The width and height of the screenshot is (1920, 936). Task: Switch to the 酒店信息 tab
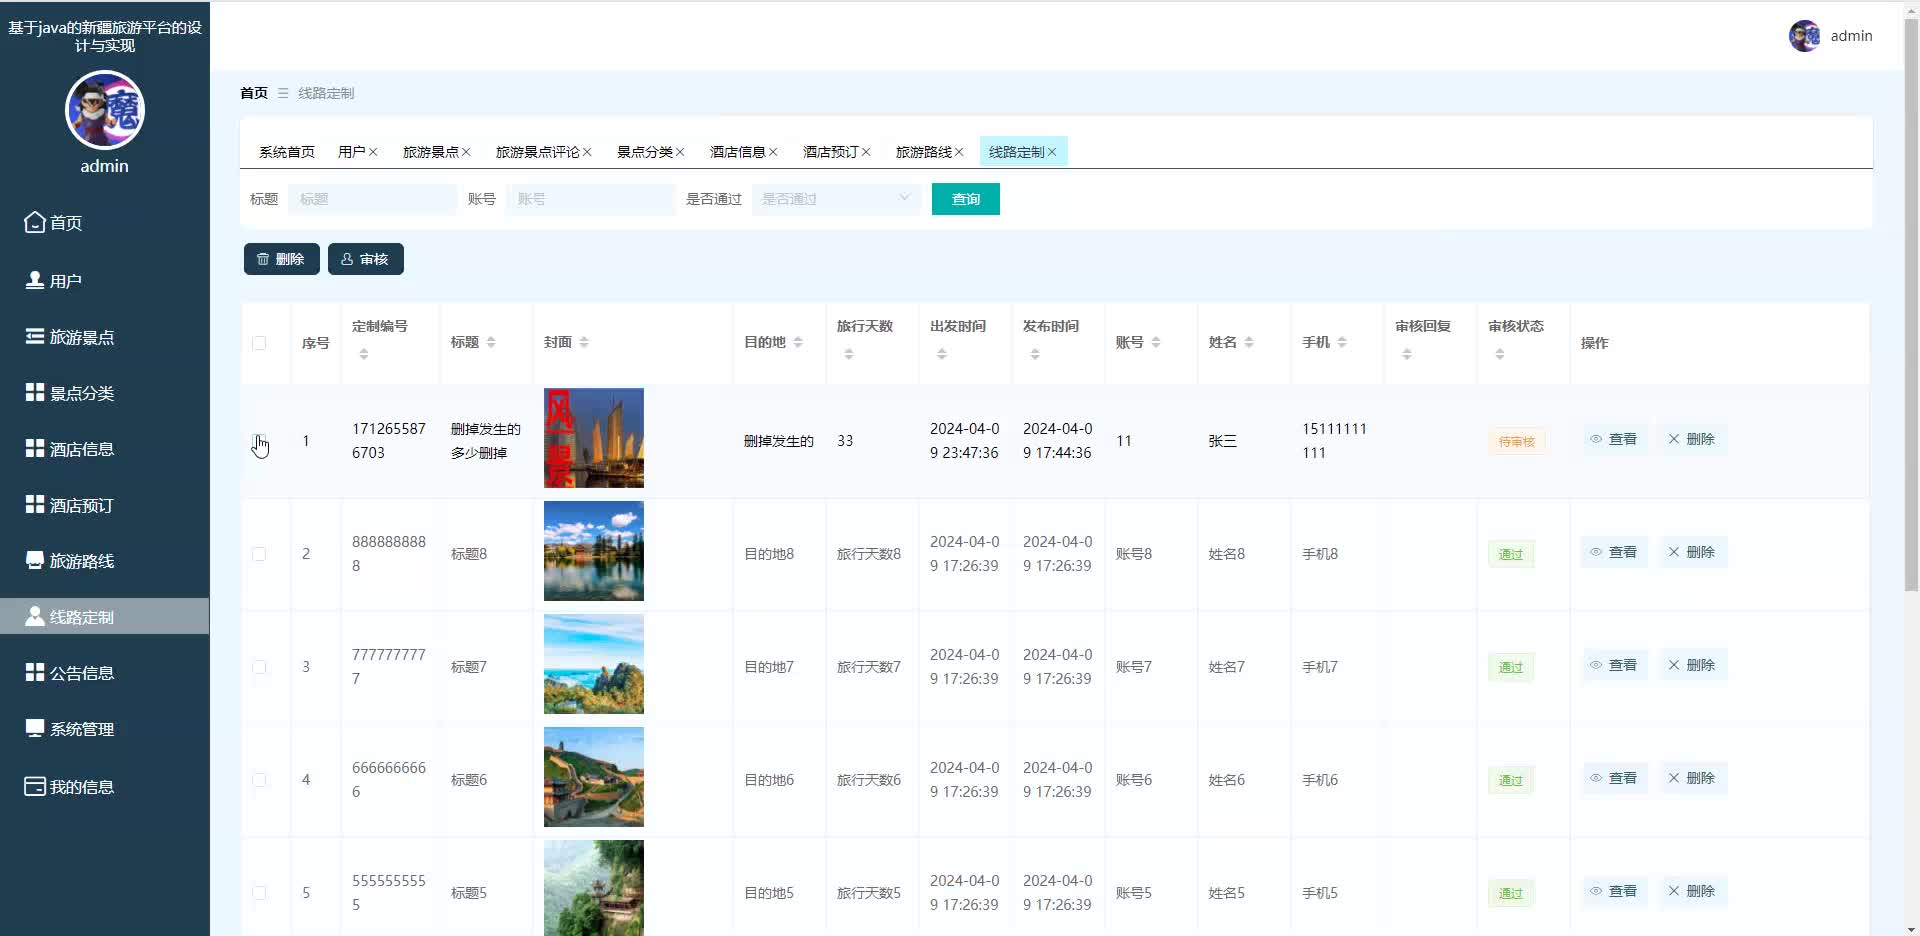click(x=738, y=151)
